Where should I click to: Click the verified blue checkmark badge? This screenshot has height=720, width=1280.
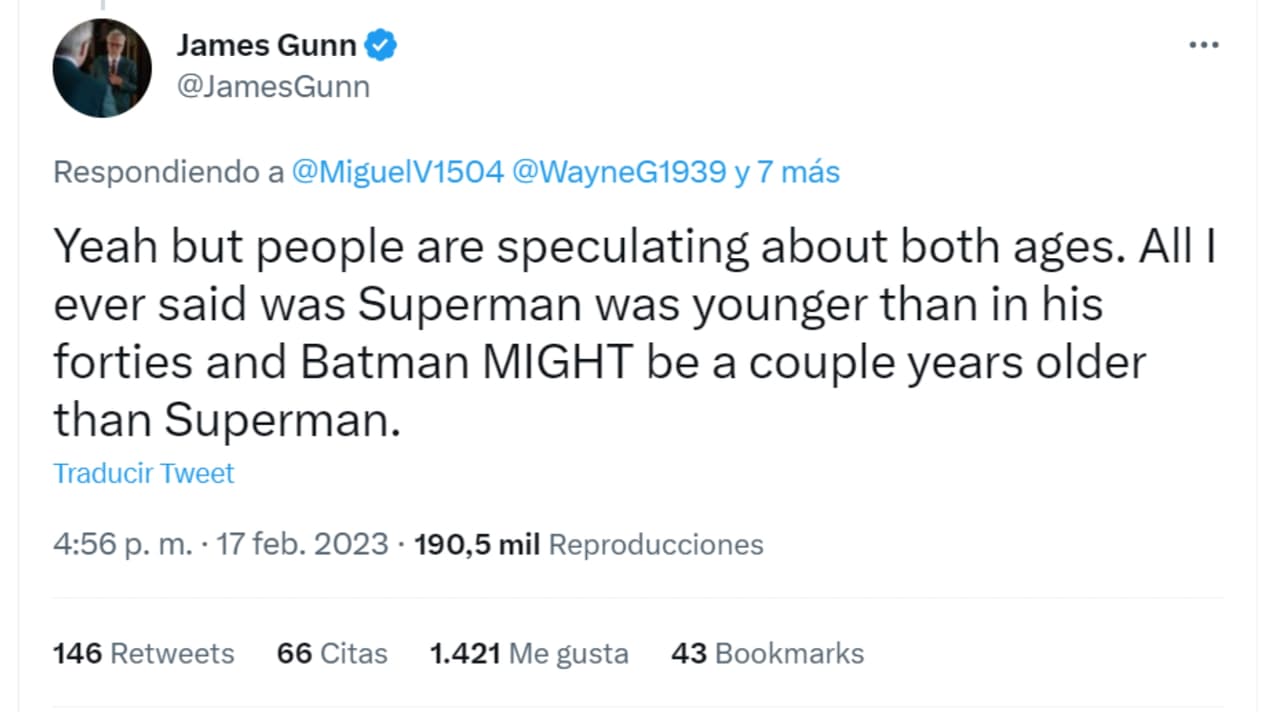382,44
